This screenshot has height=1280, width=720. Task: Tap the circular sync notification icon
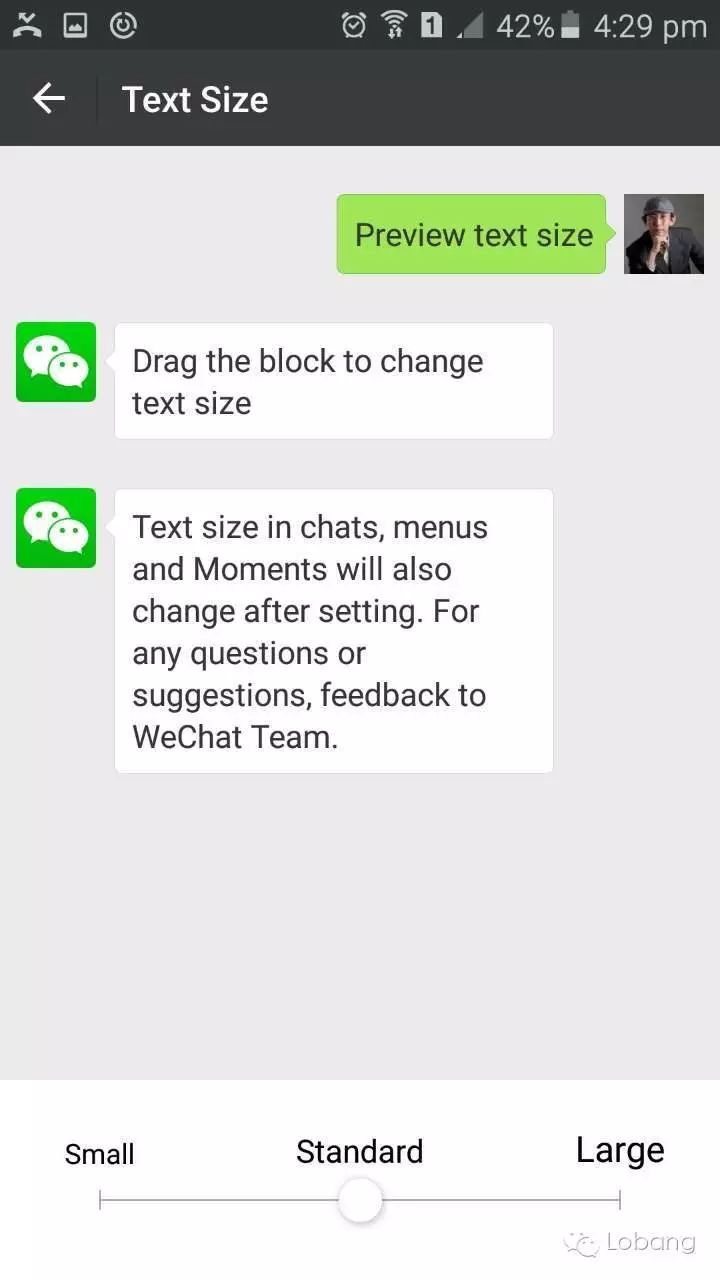(x=123, y=25)
